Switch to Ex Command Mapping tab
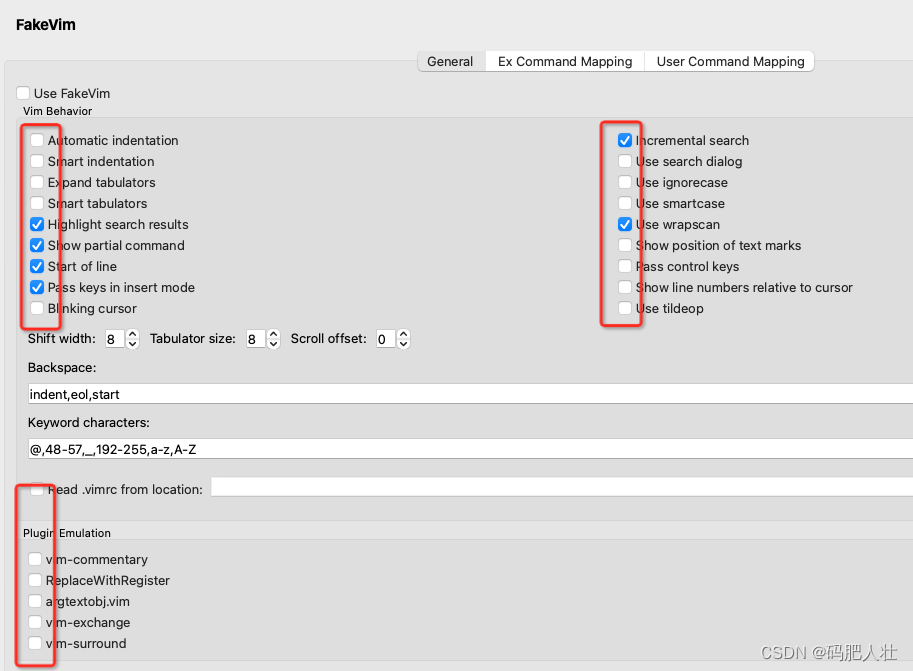Viewport: 913px width, 671px height. pyautogui.click(x=565, y=61)
